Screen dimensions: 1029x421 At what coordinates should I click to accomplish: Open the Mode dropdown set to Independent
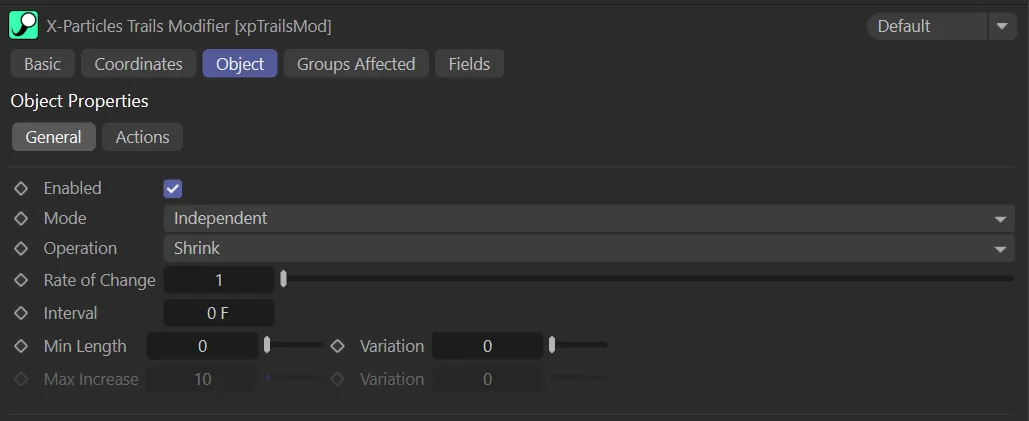point(588,218)
